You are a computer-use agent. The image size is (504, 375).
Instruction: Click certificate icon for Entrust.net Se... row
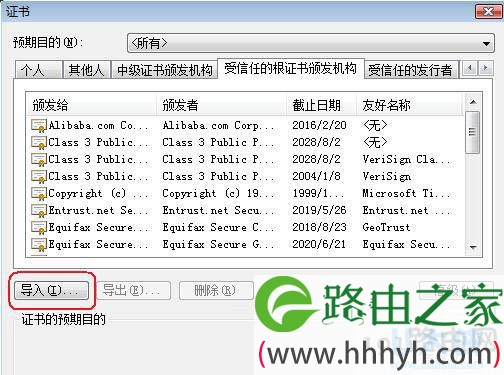[x=38, y=211]
